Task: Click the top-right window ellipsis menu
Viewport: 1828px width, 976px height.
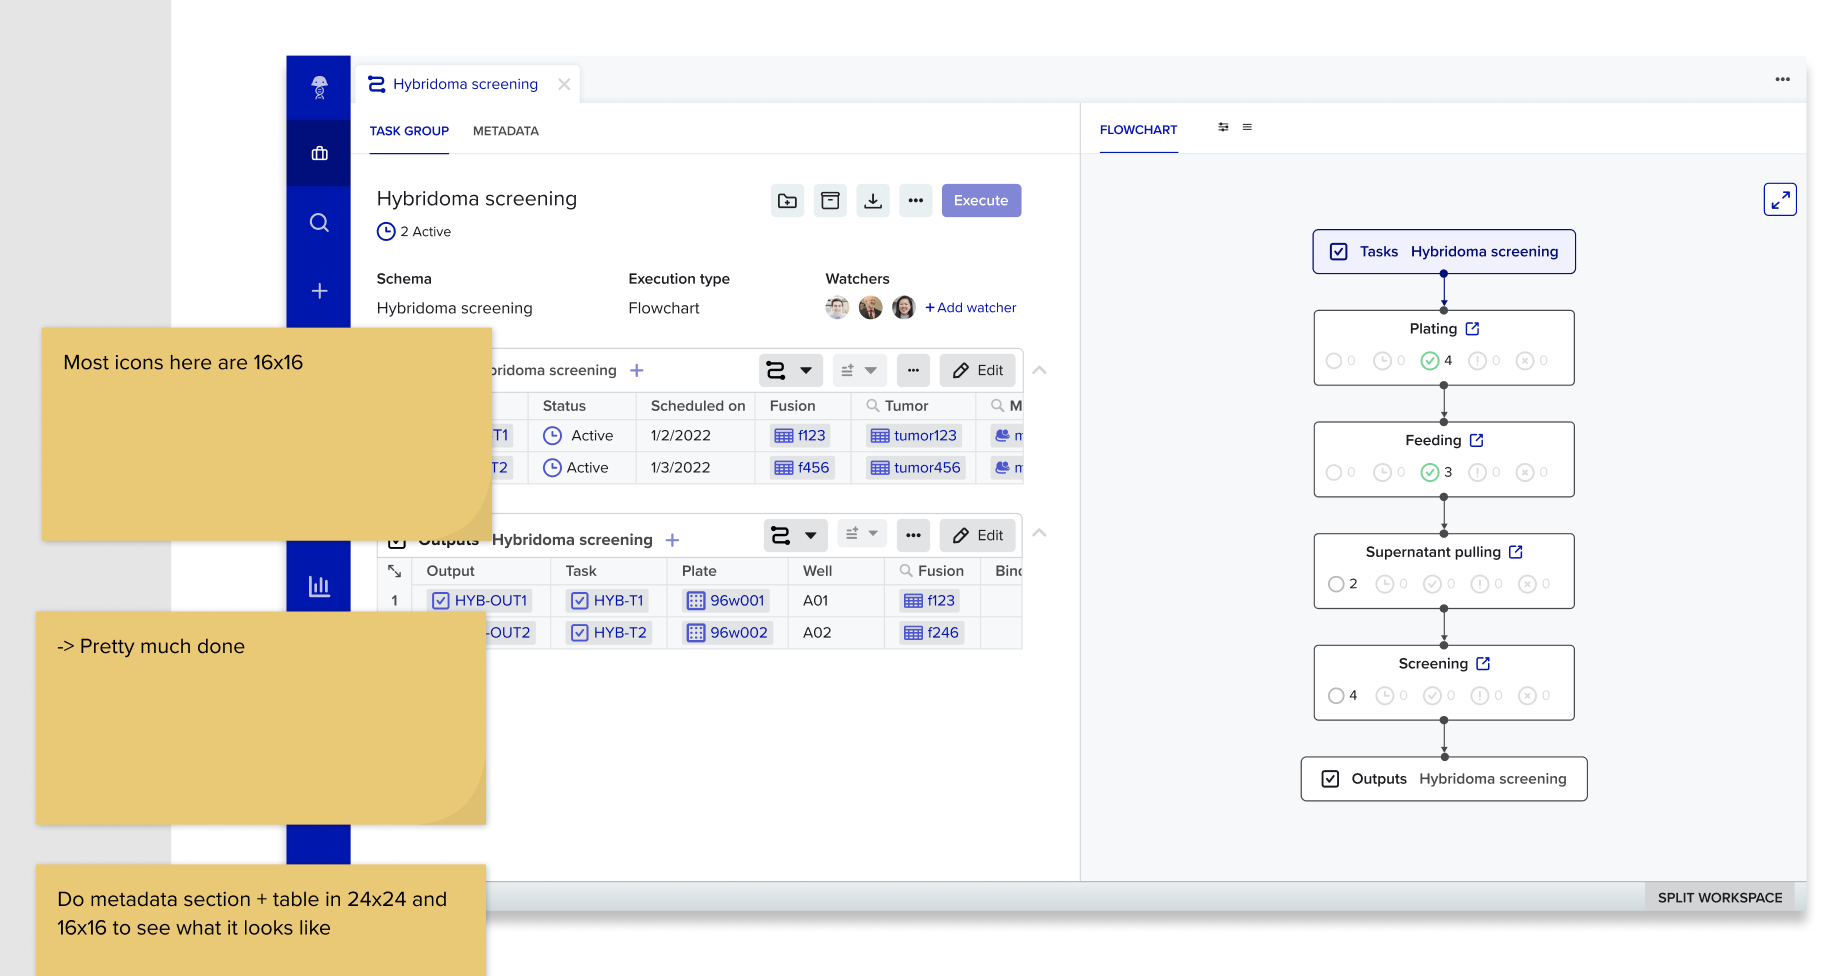Action: click(1782, 79)
